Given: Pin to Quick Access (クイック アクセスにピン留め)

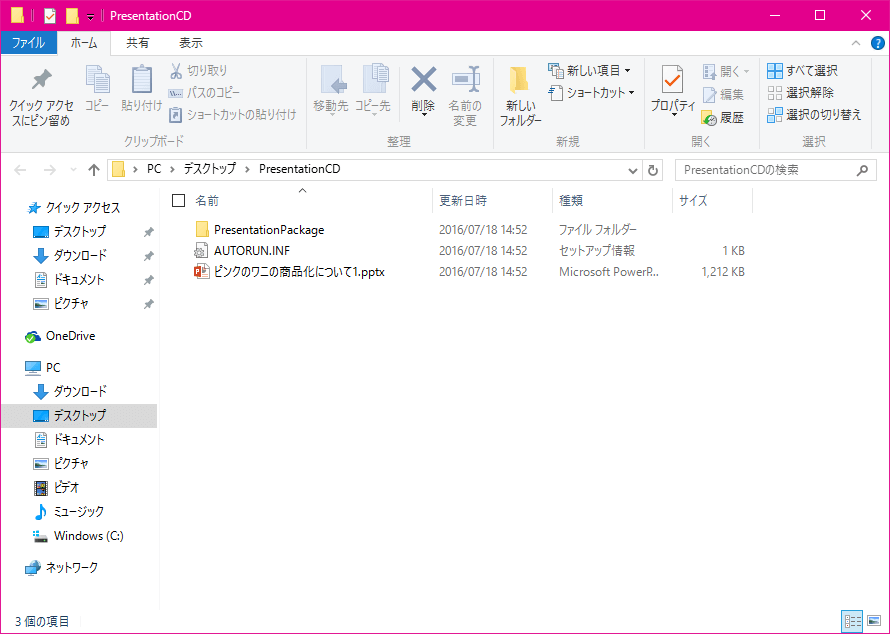Looking at the screenshot, I should click(41, 96).
